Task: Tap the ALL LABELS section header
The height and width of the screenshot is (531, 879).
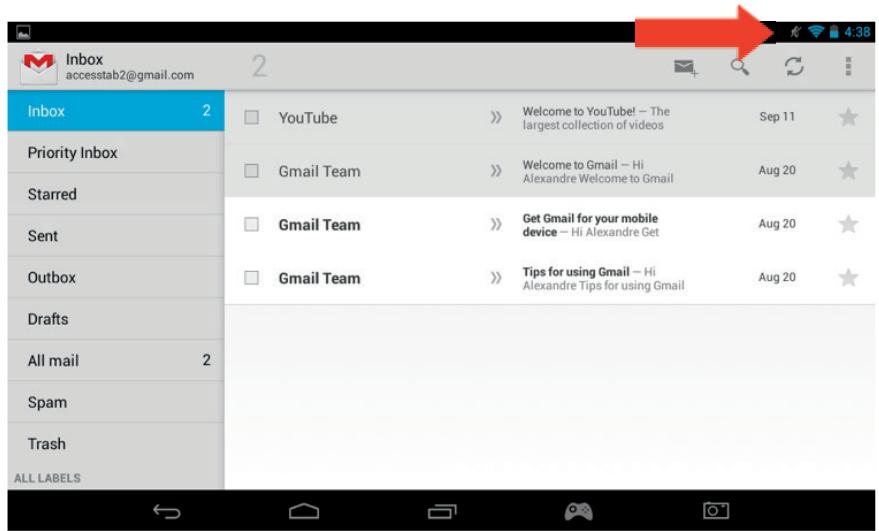Action: click(x=47, y=478)
